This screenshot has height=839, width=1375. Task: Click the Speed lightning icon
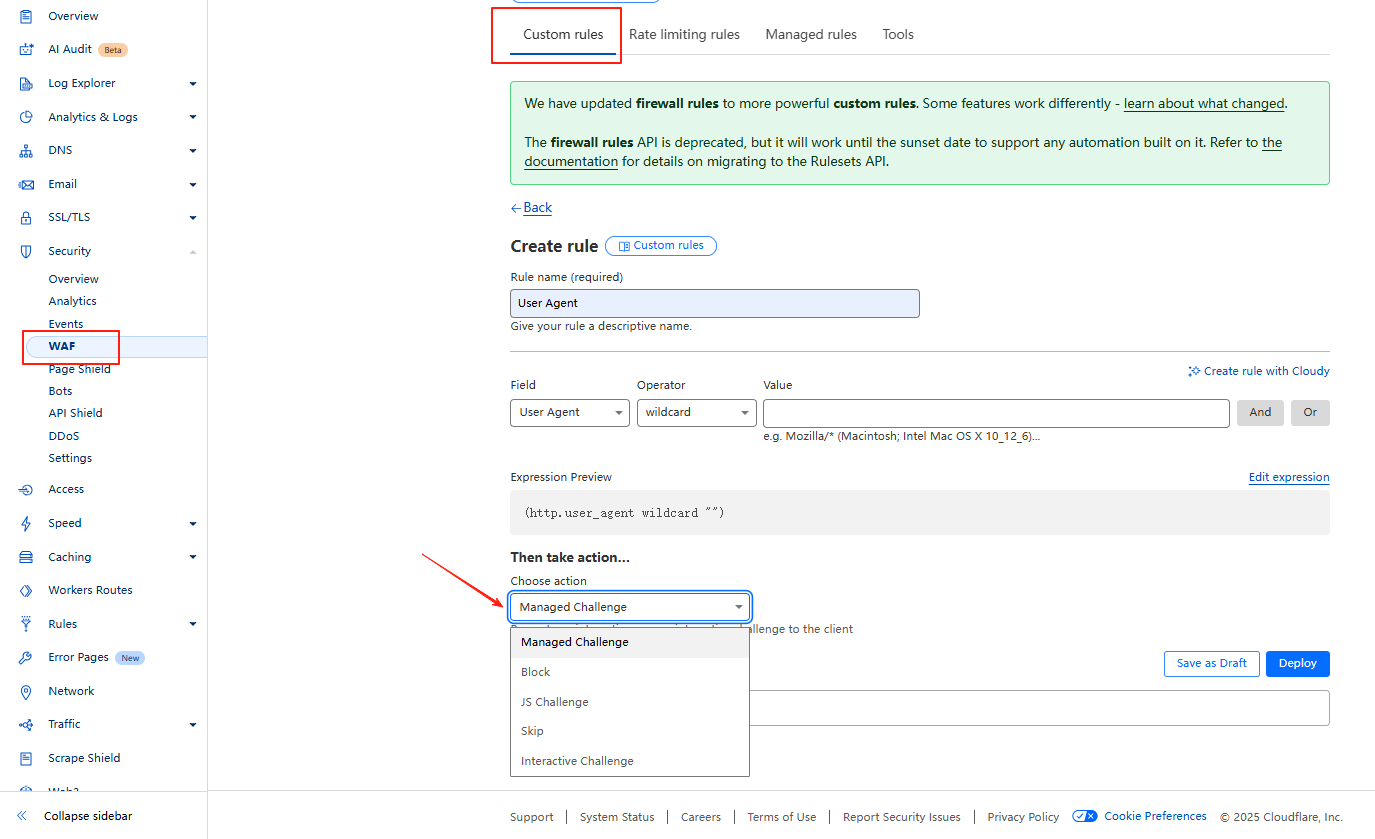[27, 523]
